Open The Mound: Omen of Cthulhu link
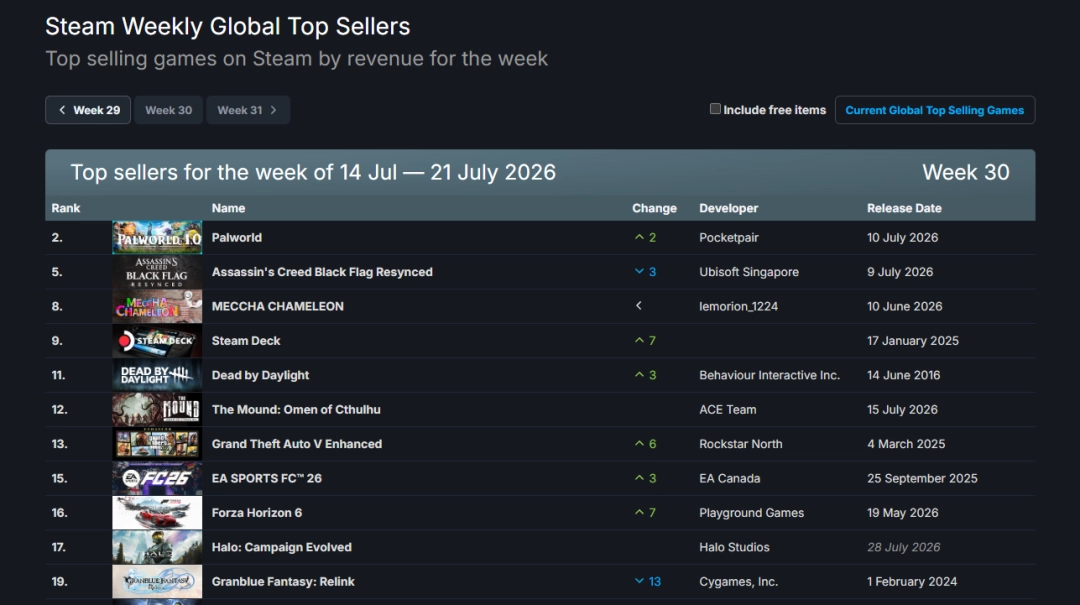The width and height of the screenshot is (1080, 605). tap(296, 409)
